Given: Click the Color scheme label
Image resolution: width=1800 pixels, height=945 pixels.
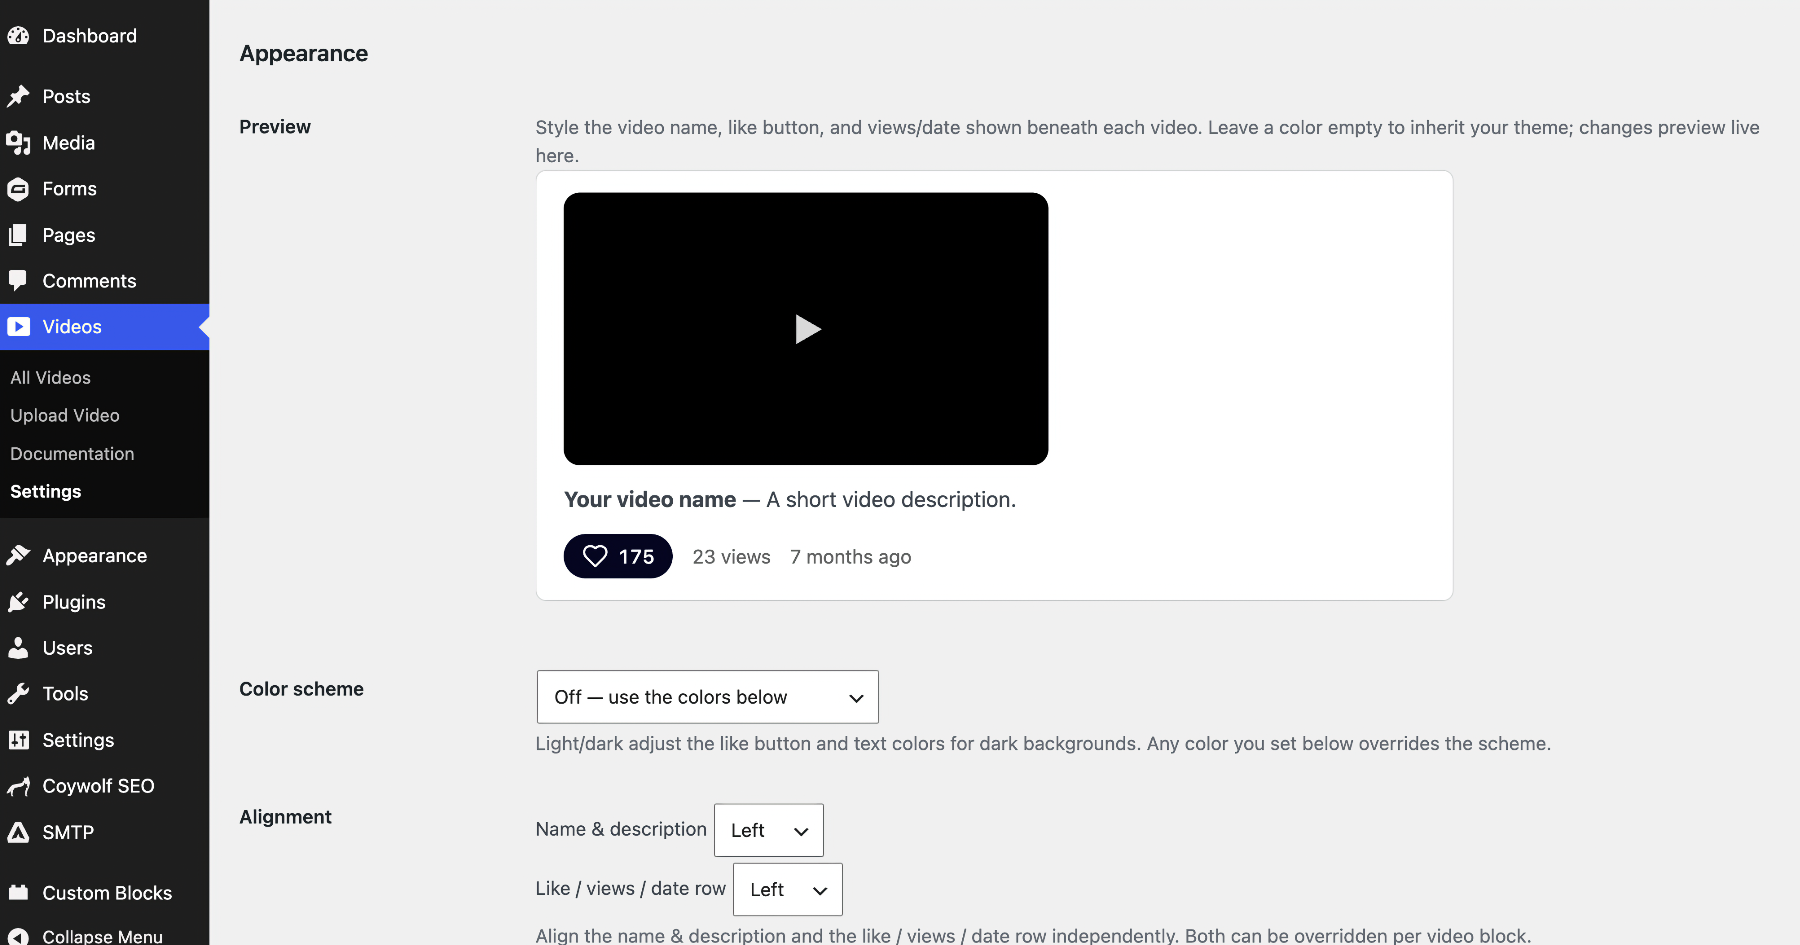Looking at the screenshot, I should coord(302,689).
